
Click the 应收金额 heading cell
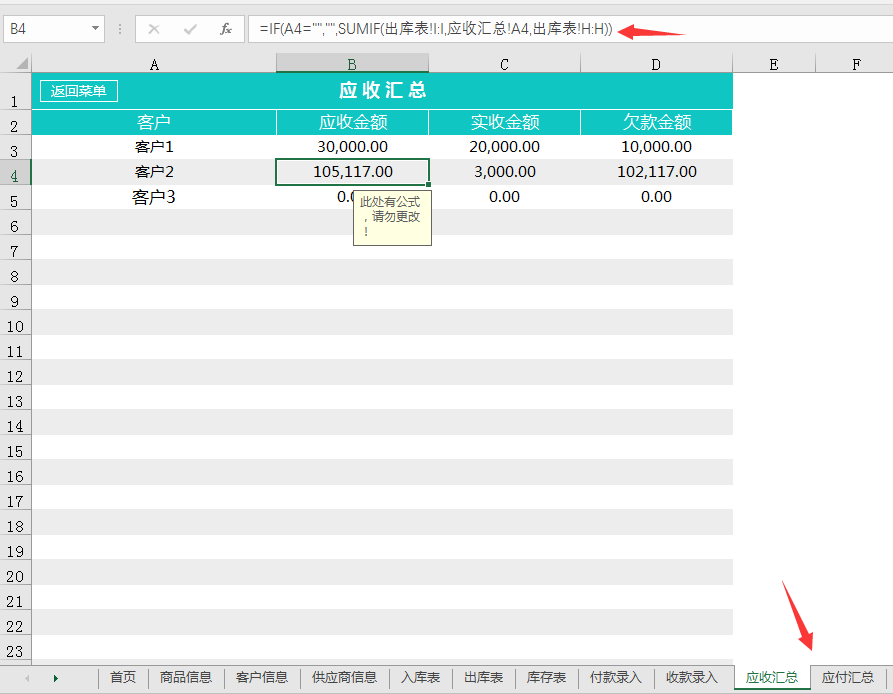[x=353, y=122]
